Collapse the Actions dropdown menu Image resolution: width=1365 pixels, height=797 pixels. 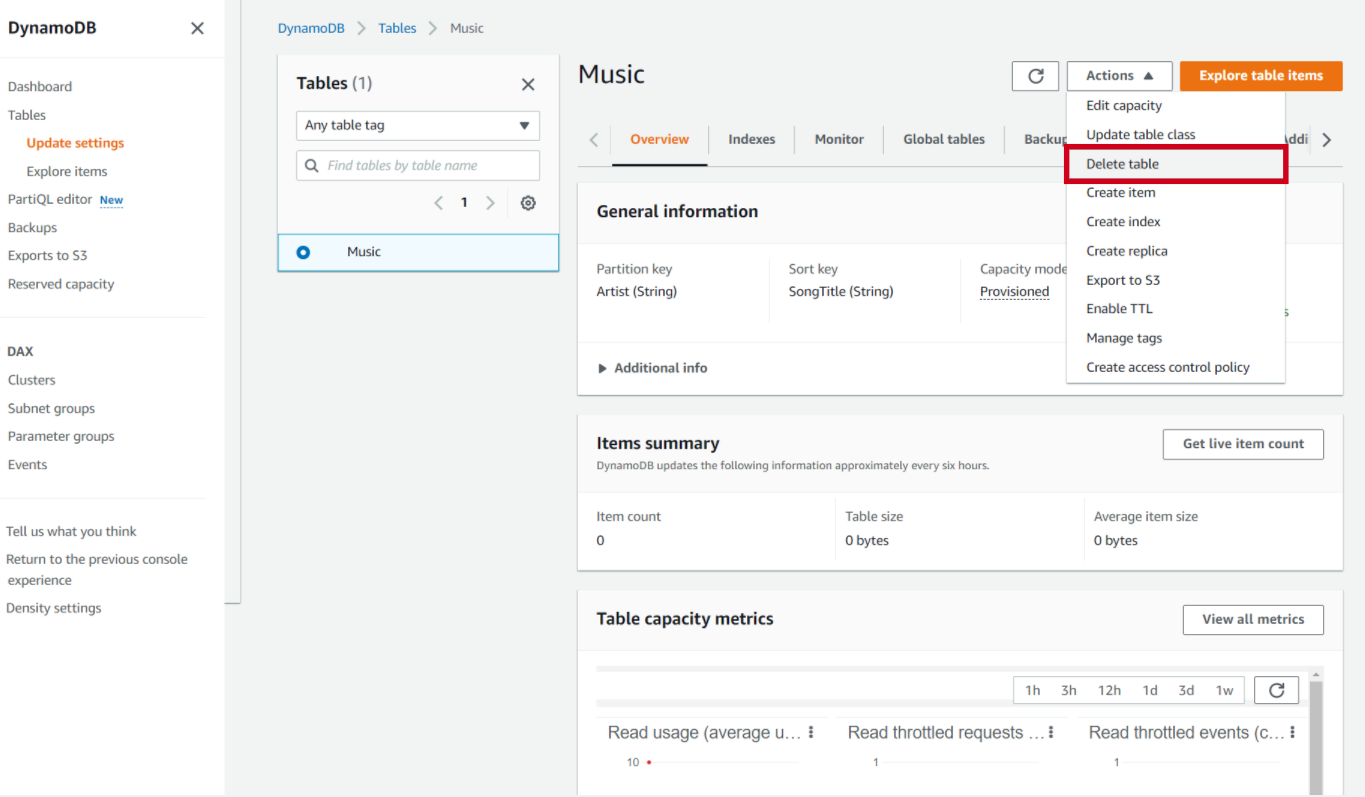tap(1119, 76)
